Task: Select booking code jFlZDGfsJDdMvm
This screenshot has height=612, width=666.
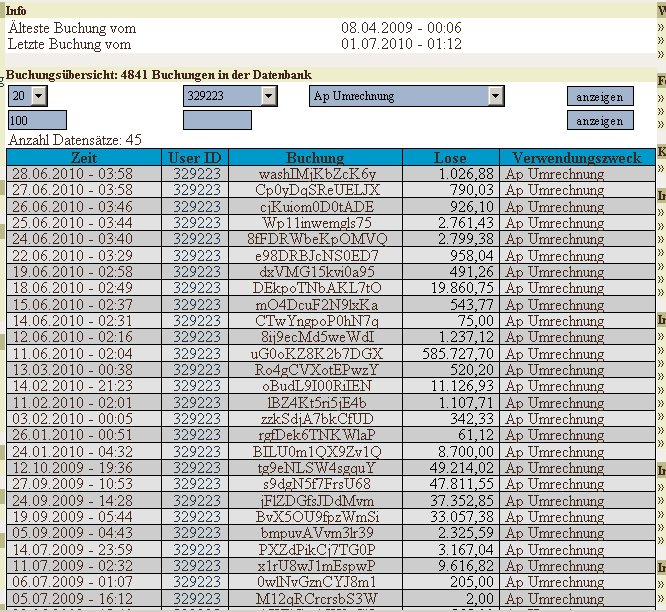Action: coord(317,501)
